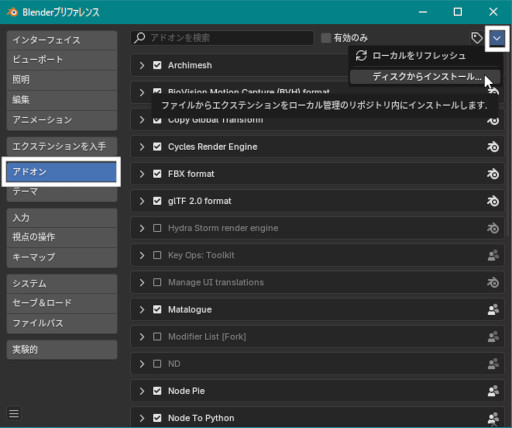Expand the Copy Global Transform row

pyautogui.click(x=142, y=120)
